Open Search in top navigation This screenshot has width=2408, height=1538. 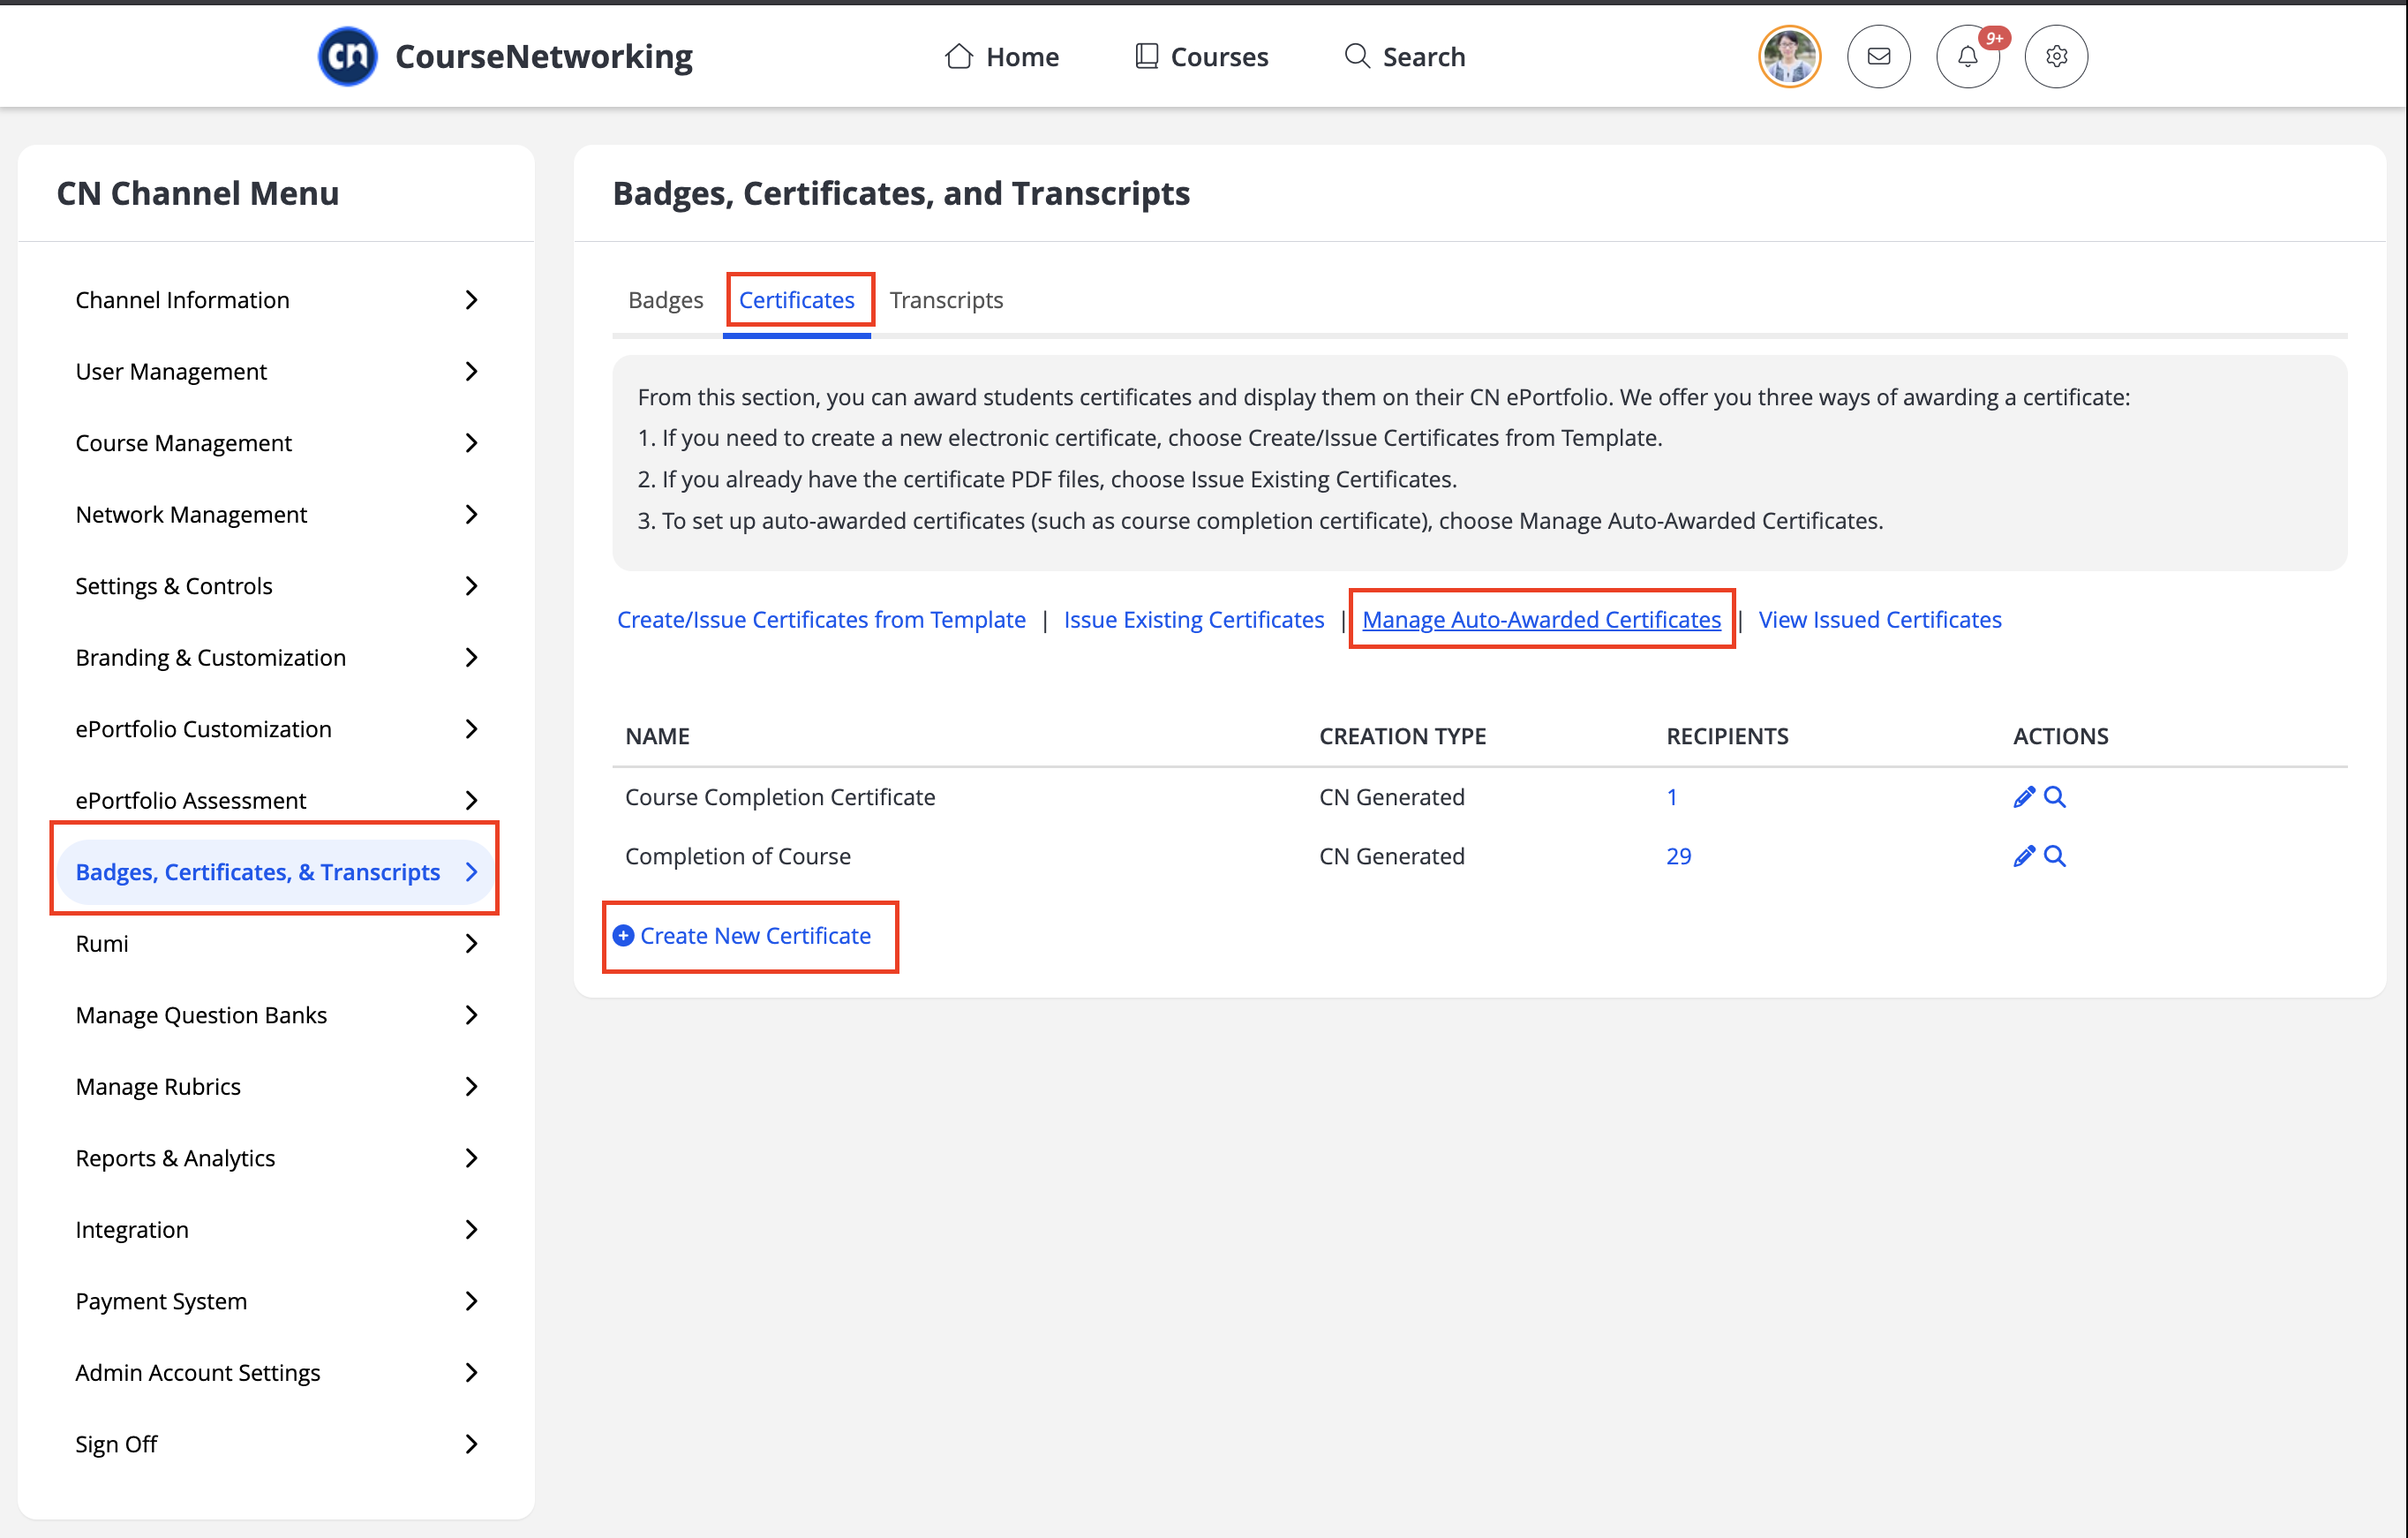[1405, 57]
